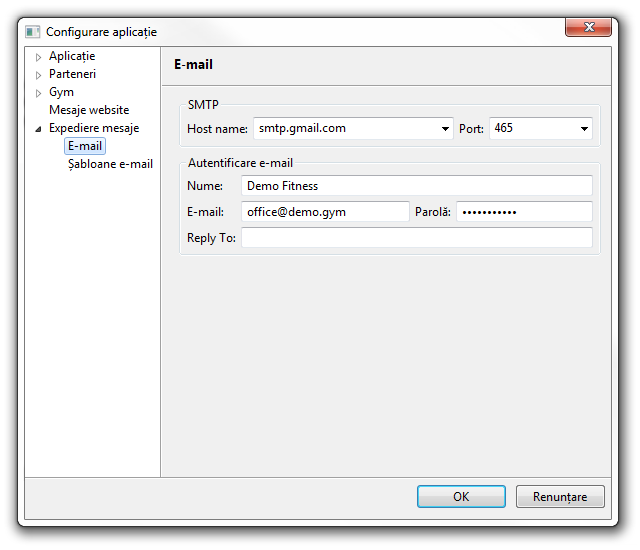Select Mesaje website in the tree
640x550 pixels.
point(89,110)
